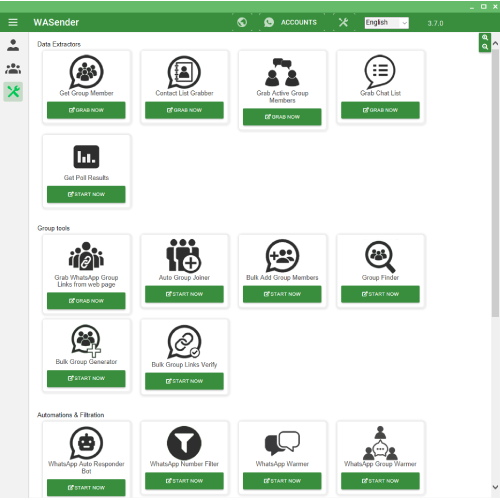Click the Auto Group Joiner icon
The height and width of the screenshot is (500, 500).
pyautogui.click(x=183, y=255)
